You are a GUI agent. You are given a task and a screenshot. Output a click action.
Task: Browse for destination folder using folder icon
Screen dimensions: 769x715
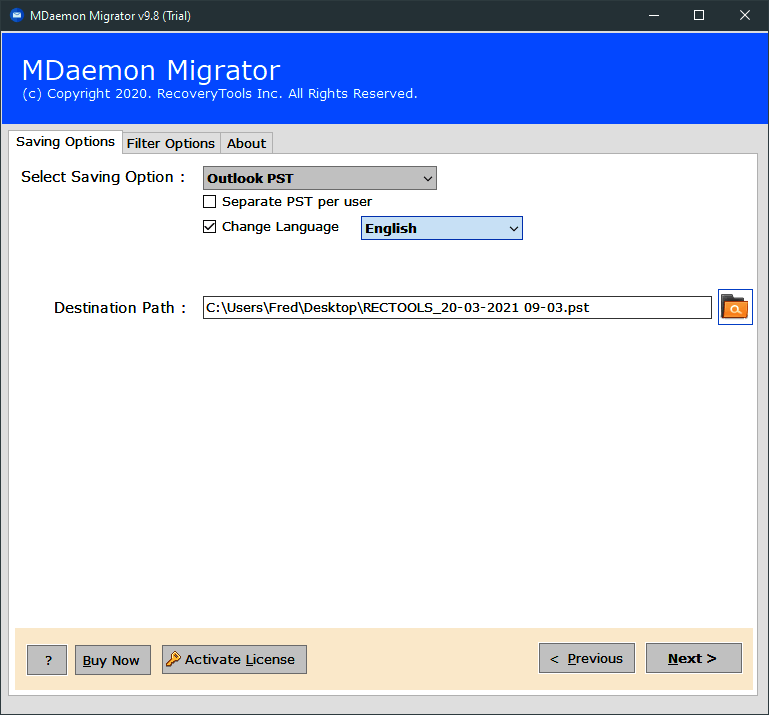pos(734,307)
